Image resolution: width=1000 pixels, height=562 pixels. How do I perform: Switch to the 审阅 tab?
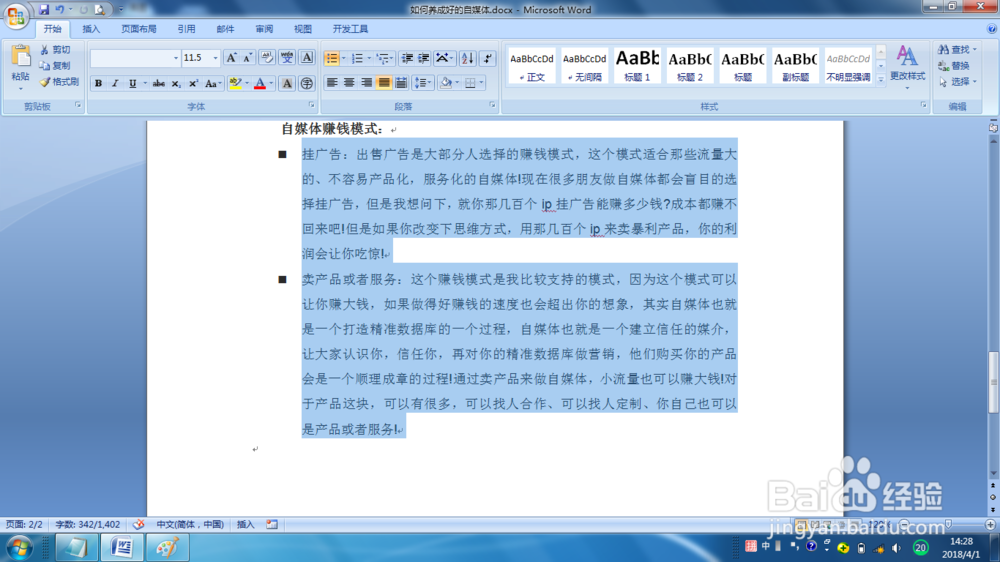(x=264, y=29)
